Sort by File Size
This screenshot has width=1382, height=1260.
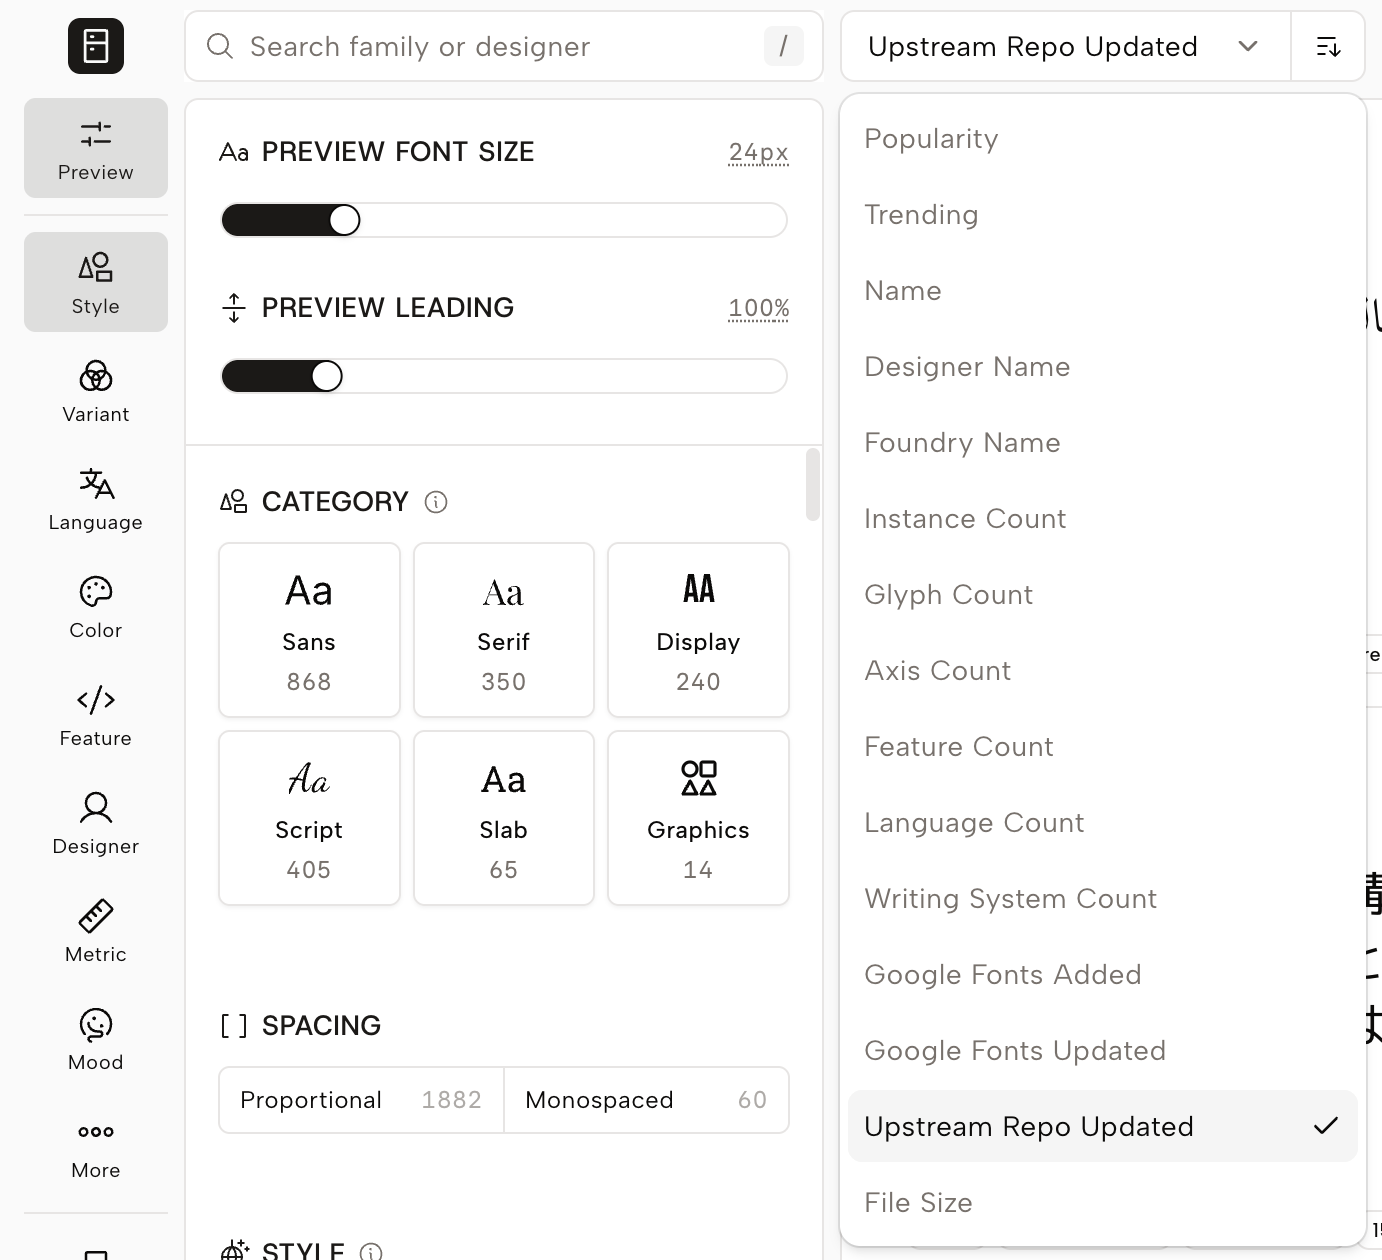1102,1203
